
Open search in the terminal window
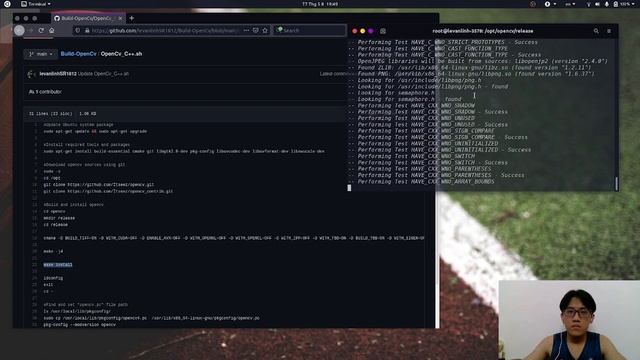click(x=596, y=31)
